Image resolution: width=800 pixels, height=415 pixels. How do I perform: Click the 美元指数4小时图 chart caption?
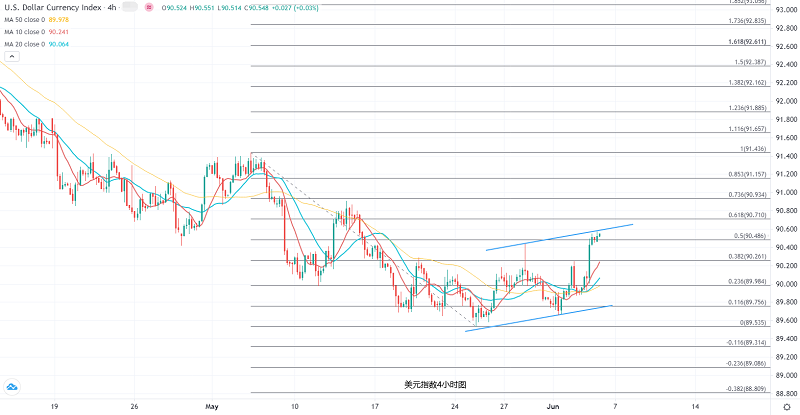click(x=435, y=384)
